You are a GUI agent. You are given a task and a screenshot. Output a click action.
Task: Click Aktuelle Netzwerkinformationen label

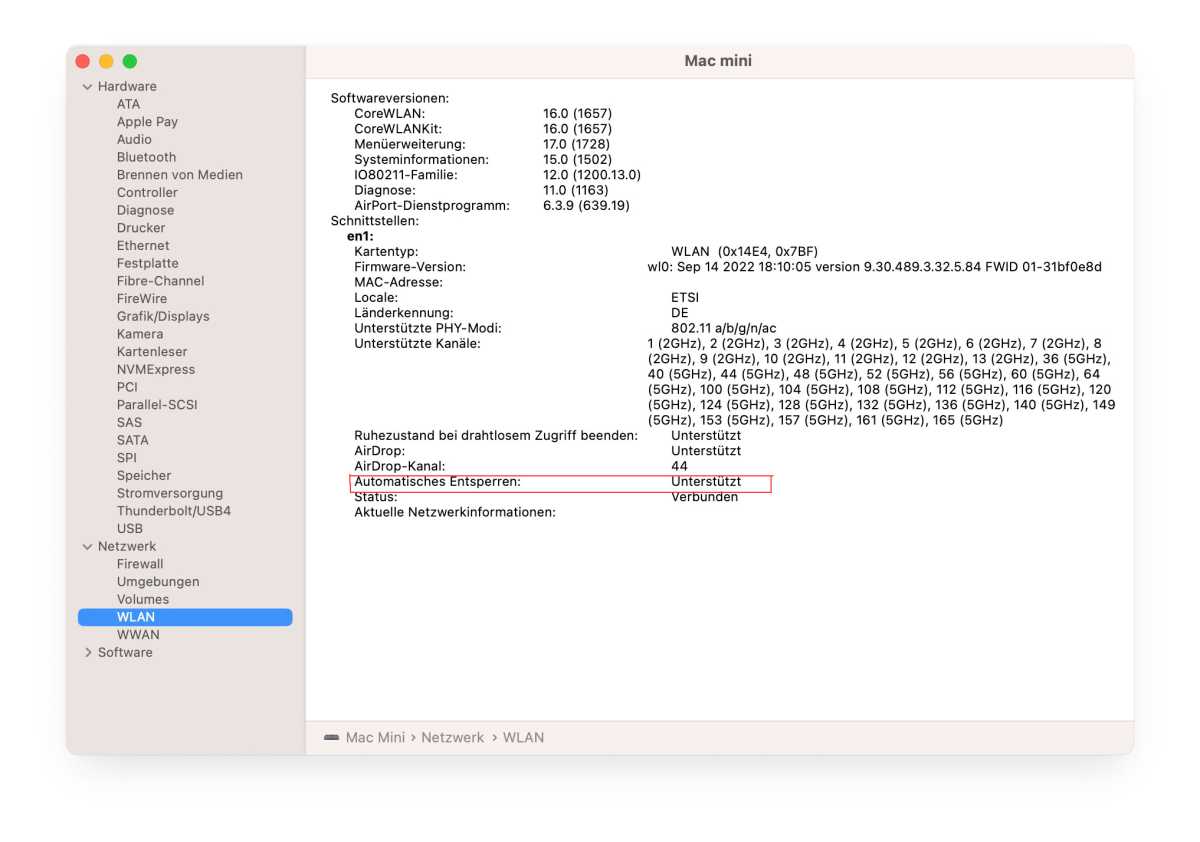pos(455,513)
